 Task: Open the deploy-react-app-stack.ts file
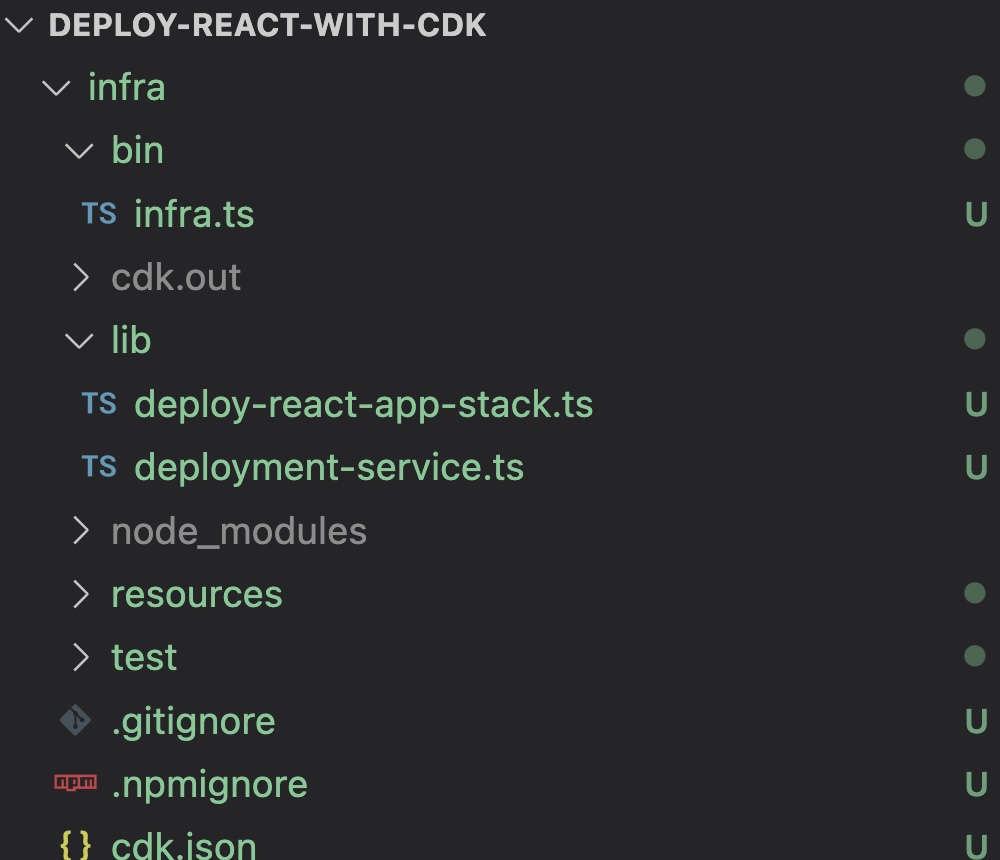point(365,404)
